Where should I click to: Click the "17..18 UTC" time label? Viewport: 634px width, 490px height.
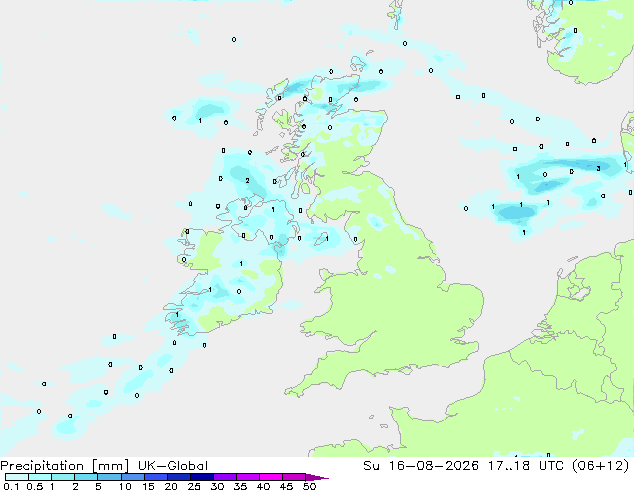tap(527, 466)
